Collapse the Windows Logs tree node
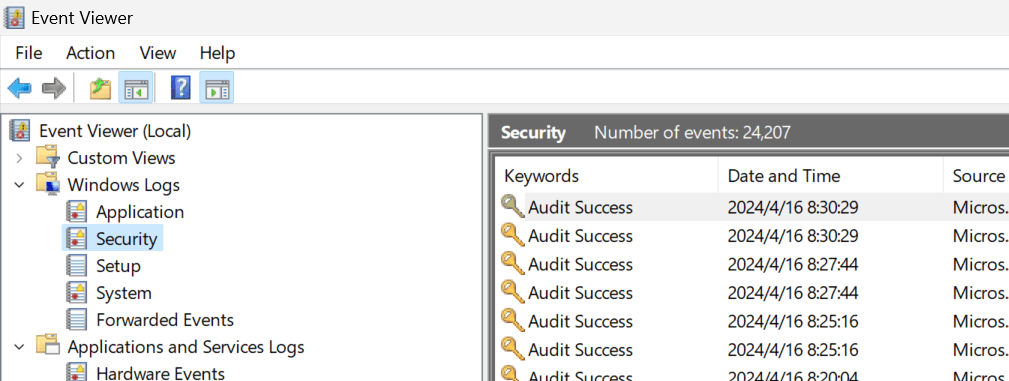Viewport: 1009px width, 381px height. pos(19,185)
